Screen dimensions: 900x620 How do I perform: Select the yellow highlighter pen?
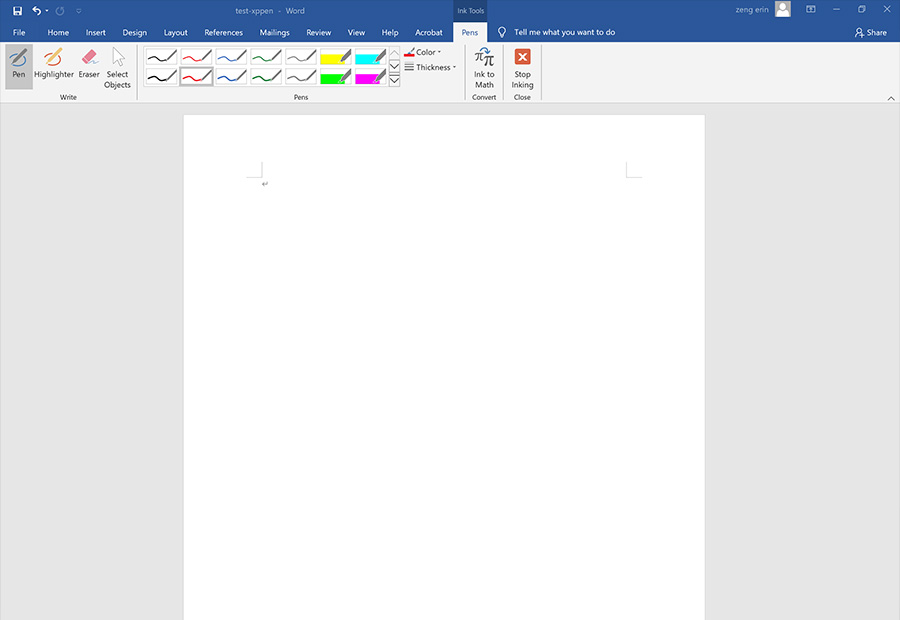coord(336,57)
